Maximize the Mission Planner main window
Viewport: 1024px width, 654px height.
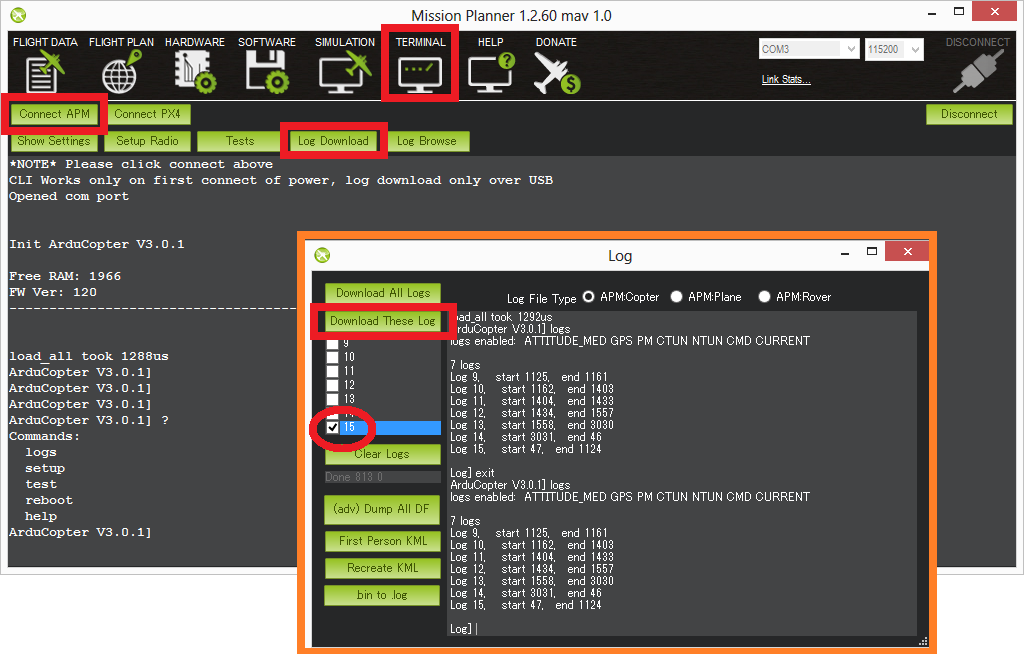tap(959, 12)
